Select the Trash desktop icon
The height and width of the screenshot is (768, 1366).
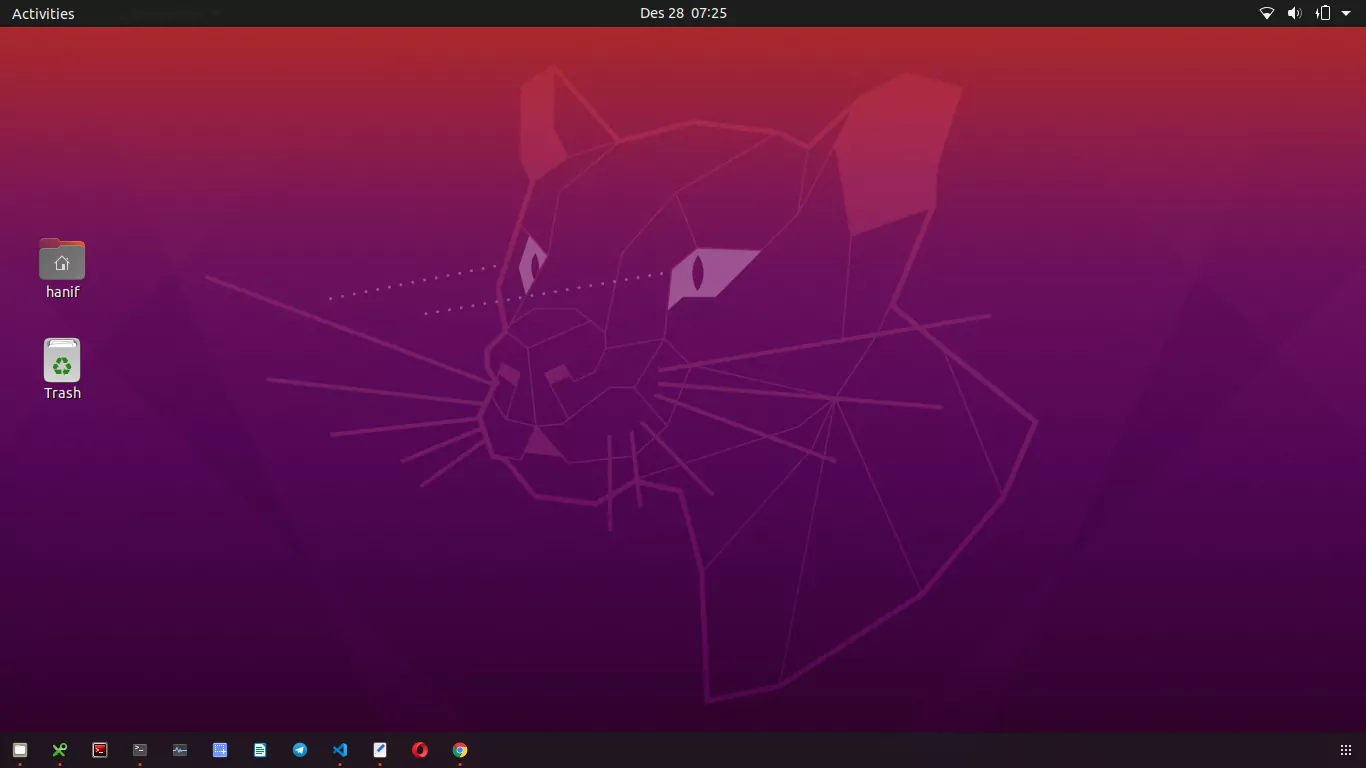click(62, 360)
